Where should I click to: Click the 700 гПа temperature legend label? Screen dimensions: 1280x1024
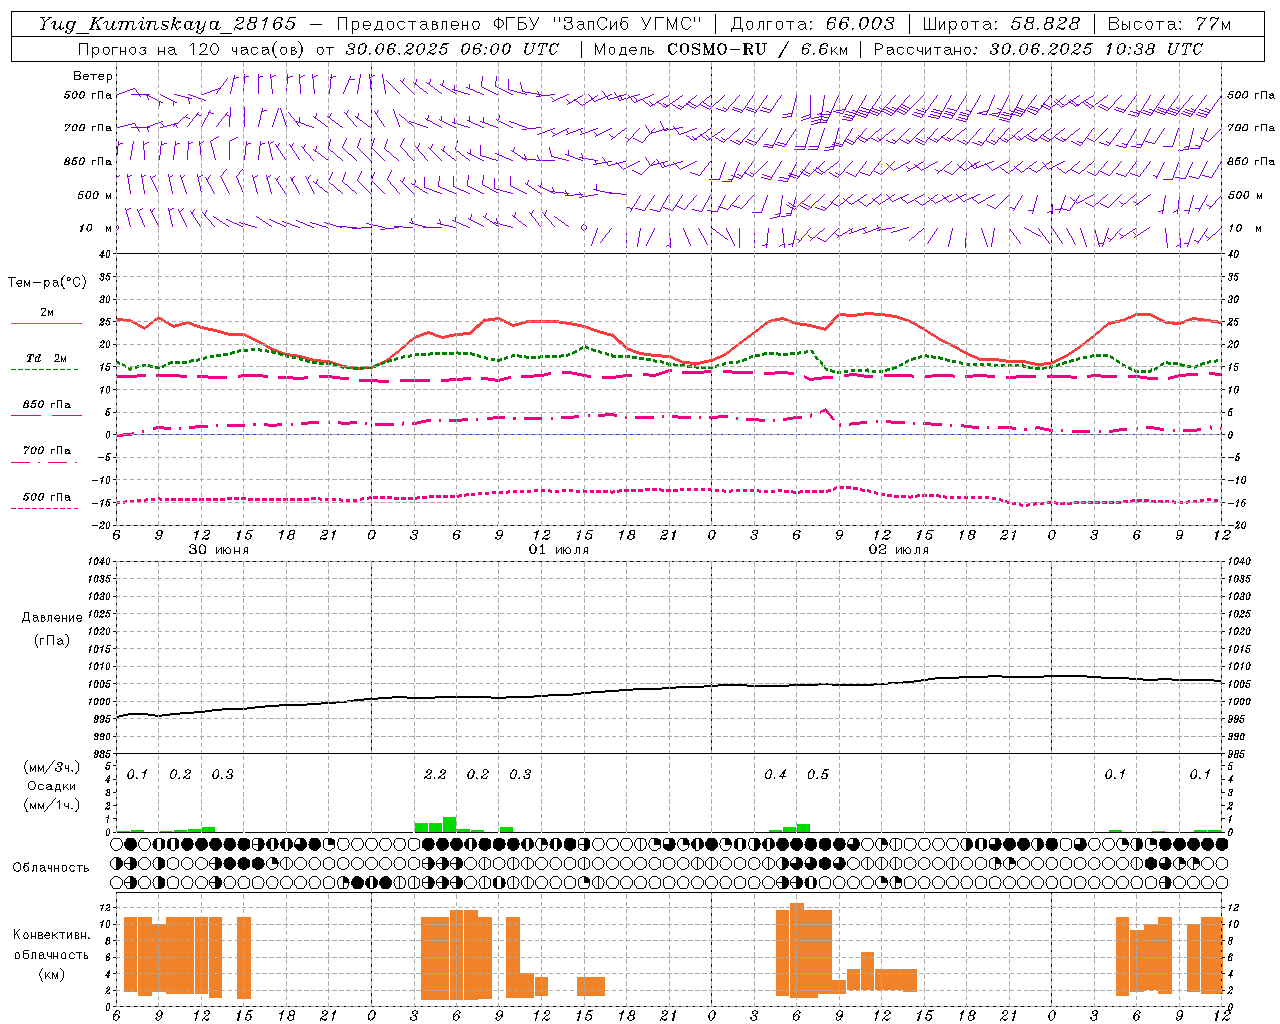(x=47, y=450)
